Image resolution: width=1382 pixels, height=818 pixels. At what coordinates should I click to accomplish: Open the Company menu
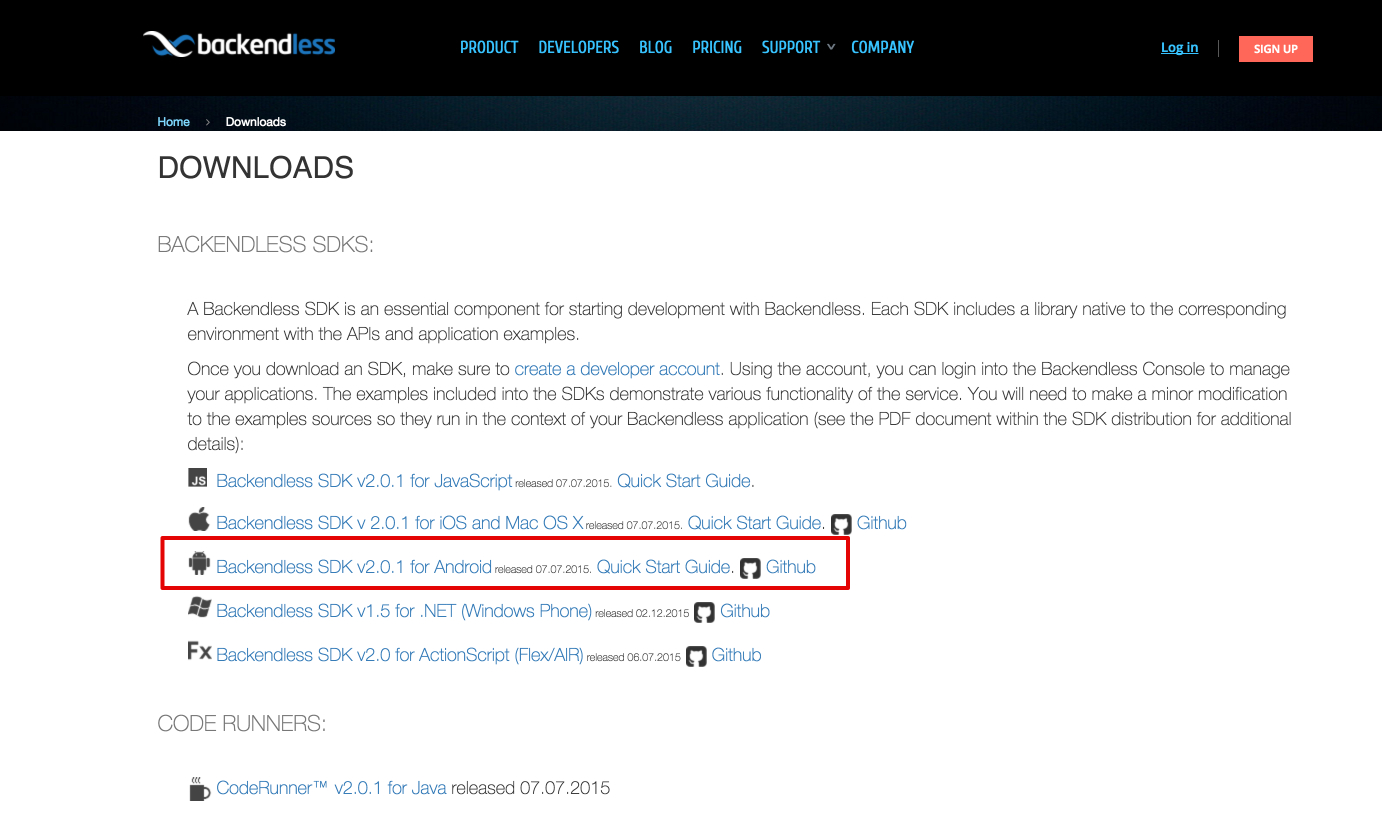[x=882, y=47]
